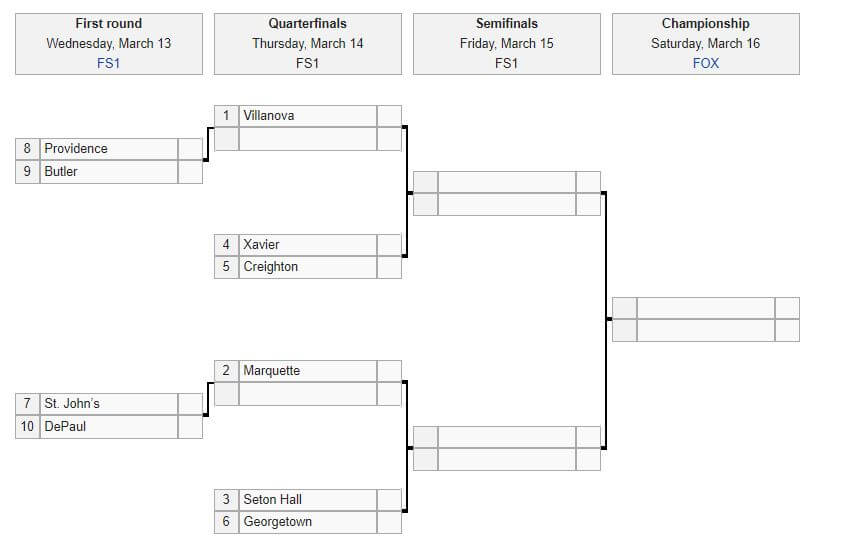The width and height of the screenshot is (861, 547).
Task: Click the score box next to Georgetown
Action: click(389, 522)
